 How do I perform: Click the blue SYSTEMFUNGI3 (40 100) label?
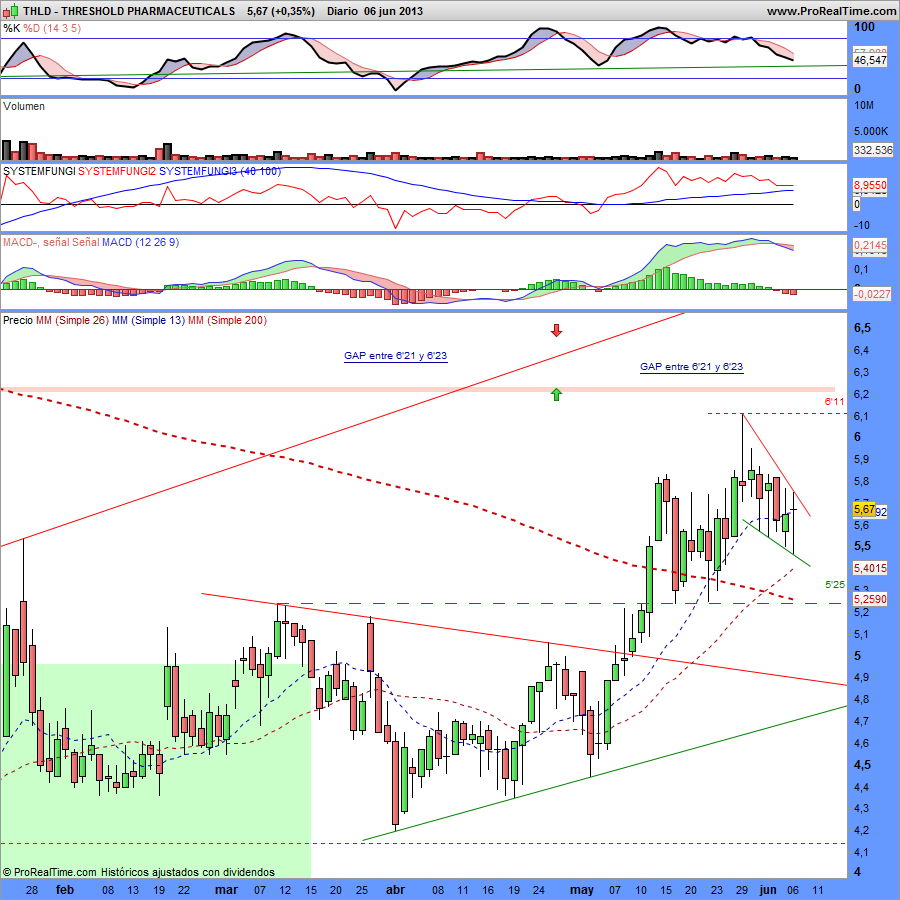[220, 171]
